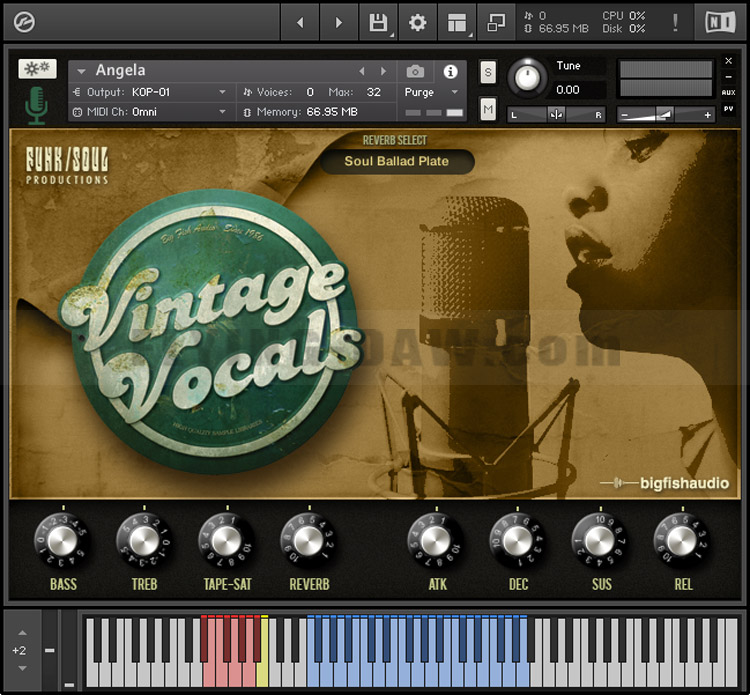Click the volume plus button
The height and width of the screenshot is (695, 750).
707,115
